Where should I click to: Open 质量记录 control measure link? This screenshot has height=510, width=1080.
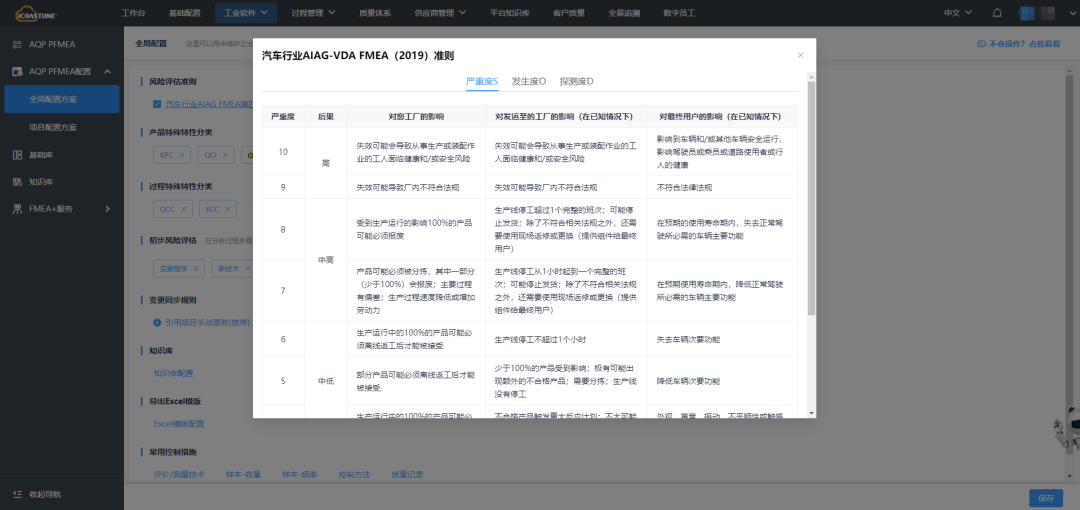(x=407, y=475)
